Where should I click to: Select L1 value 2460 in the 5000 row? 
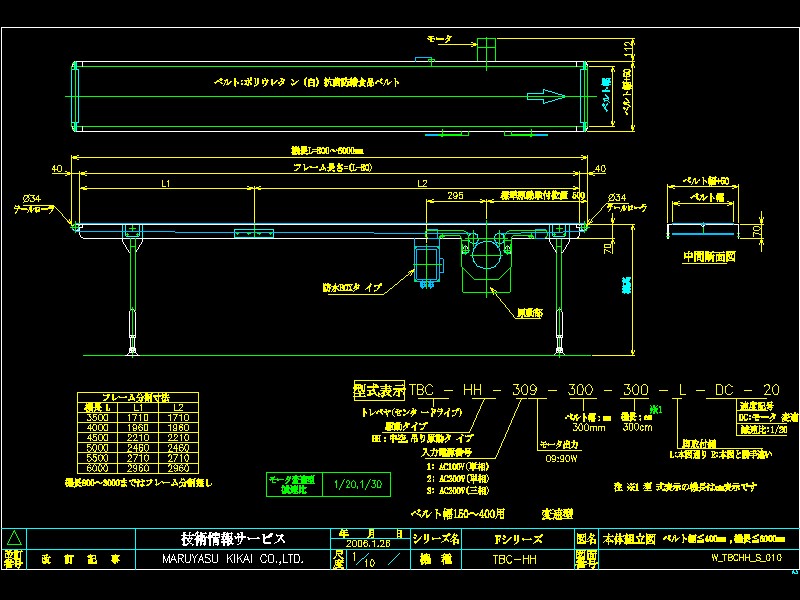(138, 448)
